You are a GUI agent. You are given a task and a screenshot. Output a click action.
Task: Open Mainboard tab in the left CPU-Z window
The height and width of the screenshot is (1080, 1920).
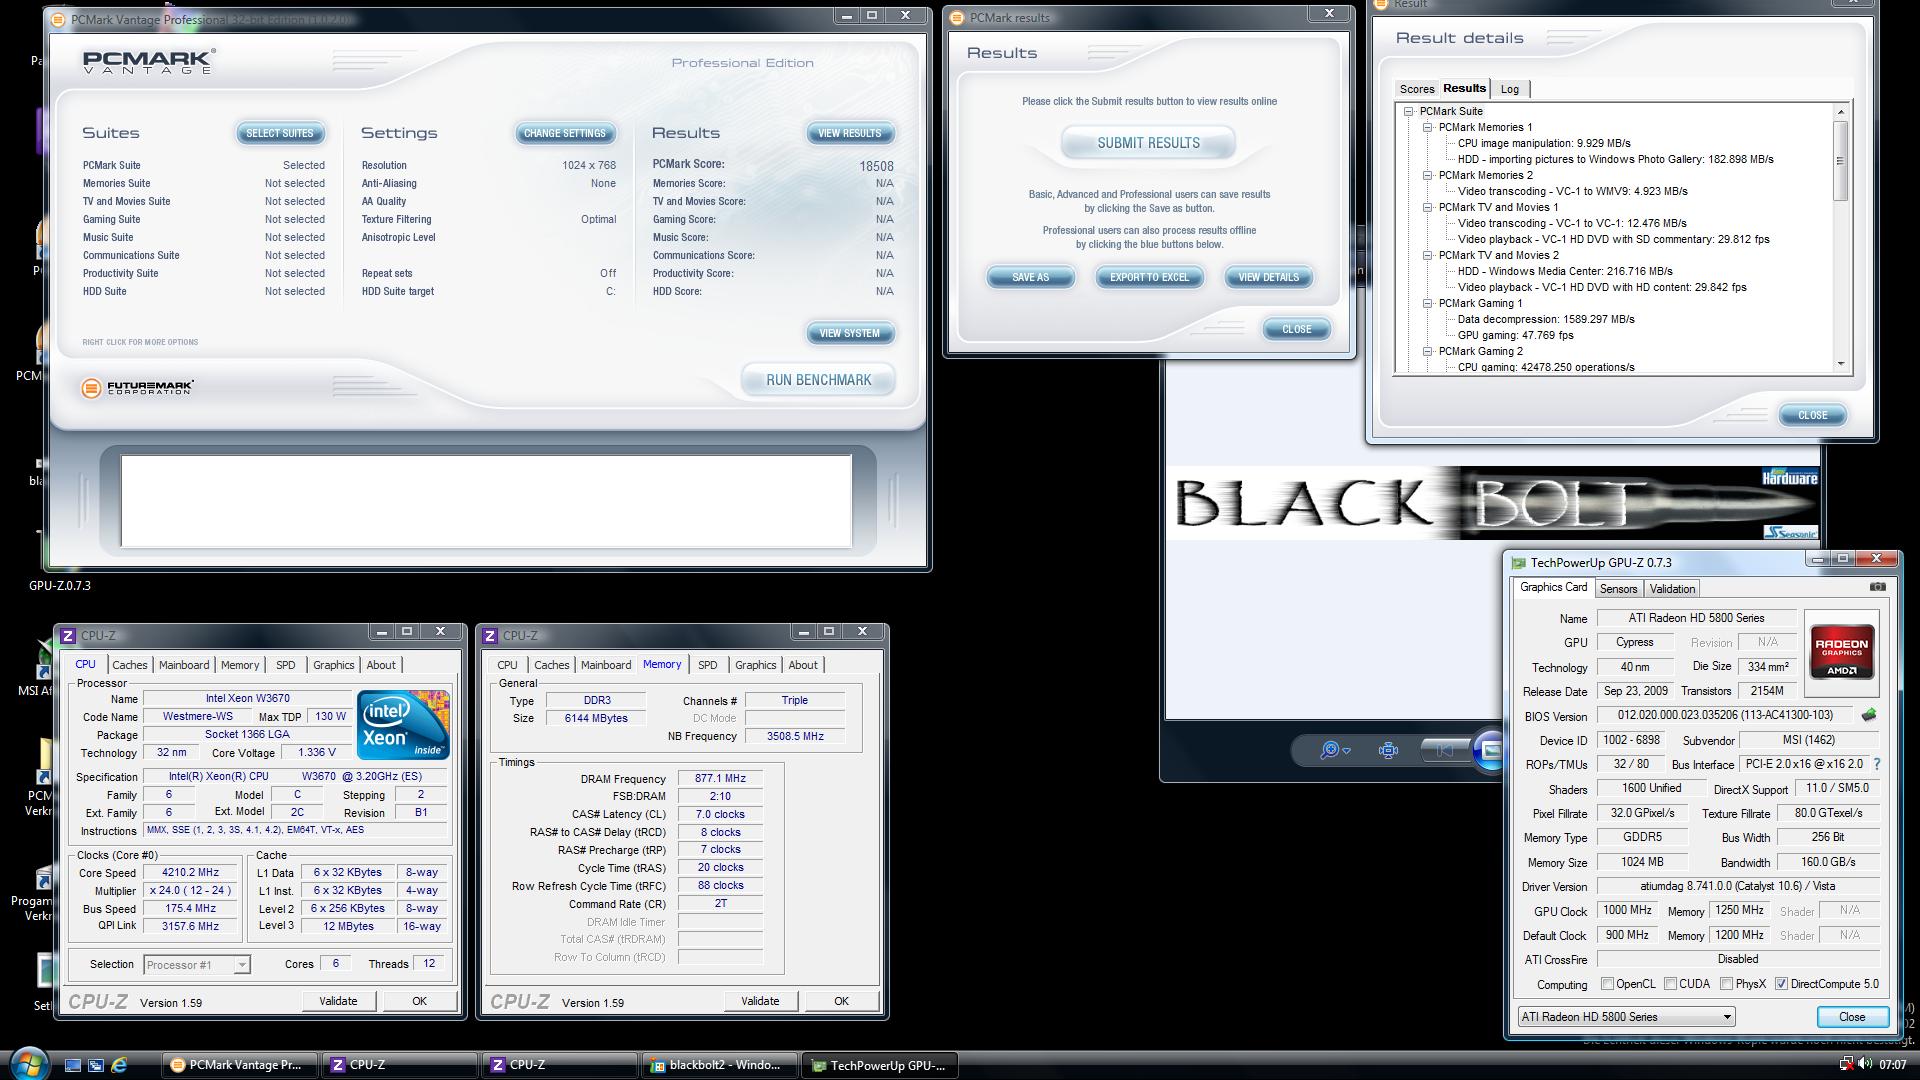coord(184,665)
